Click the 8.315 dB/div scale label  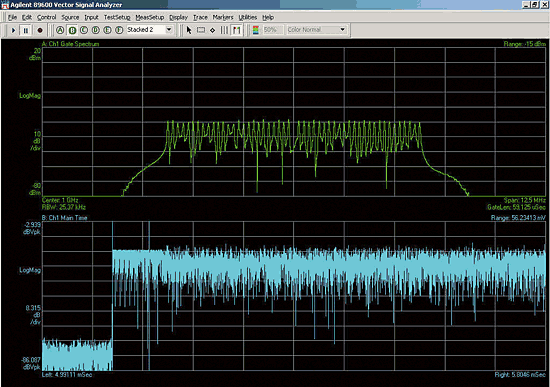click(x=33, y=315)
